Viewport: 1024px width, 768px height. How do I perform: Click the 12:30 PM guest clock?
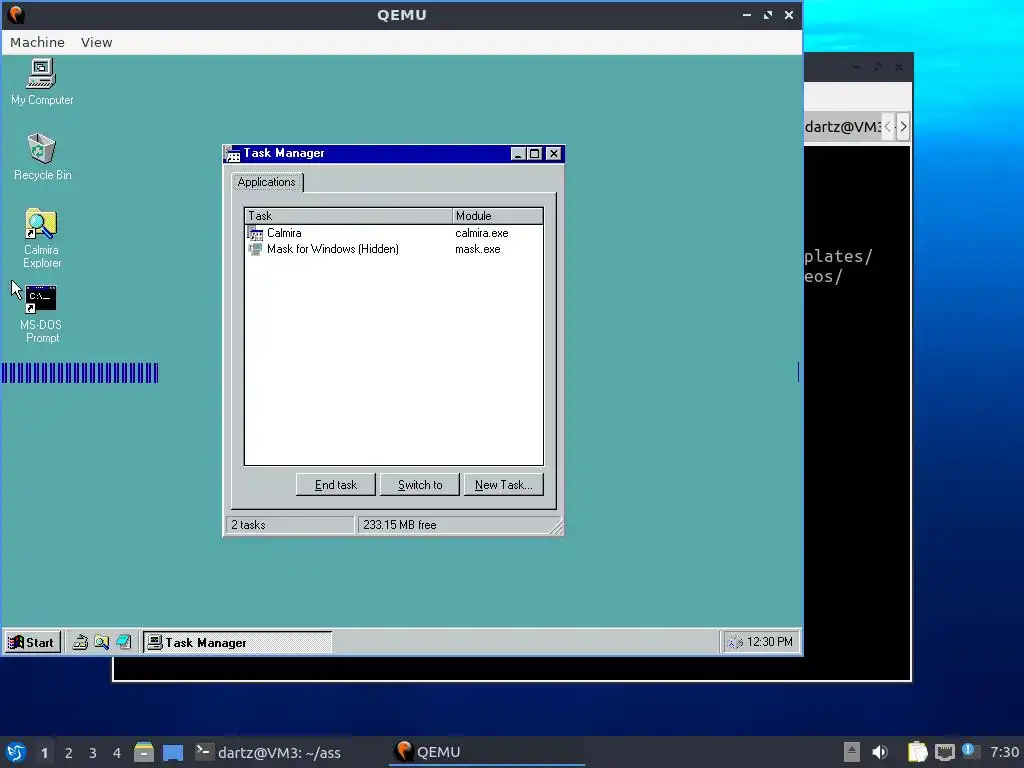pos(769,642)
